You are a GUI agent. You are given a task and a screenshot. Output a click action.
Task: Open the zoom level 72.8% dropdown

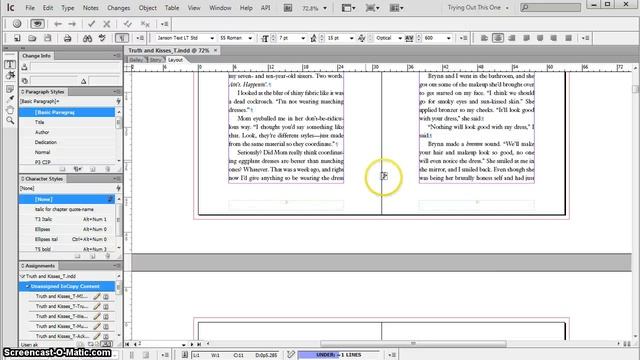click(x=325, y=8)
